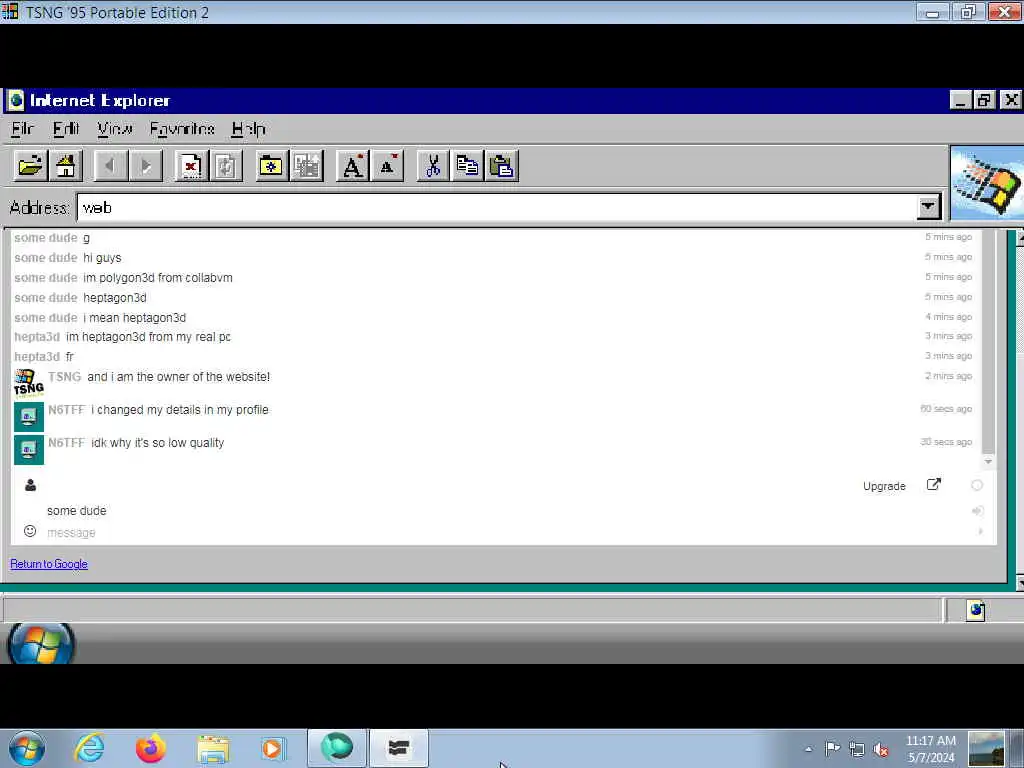Open Favorites folder icon

[272, 166]
